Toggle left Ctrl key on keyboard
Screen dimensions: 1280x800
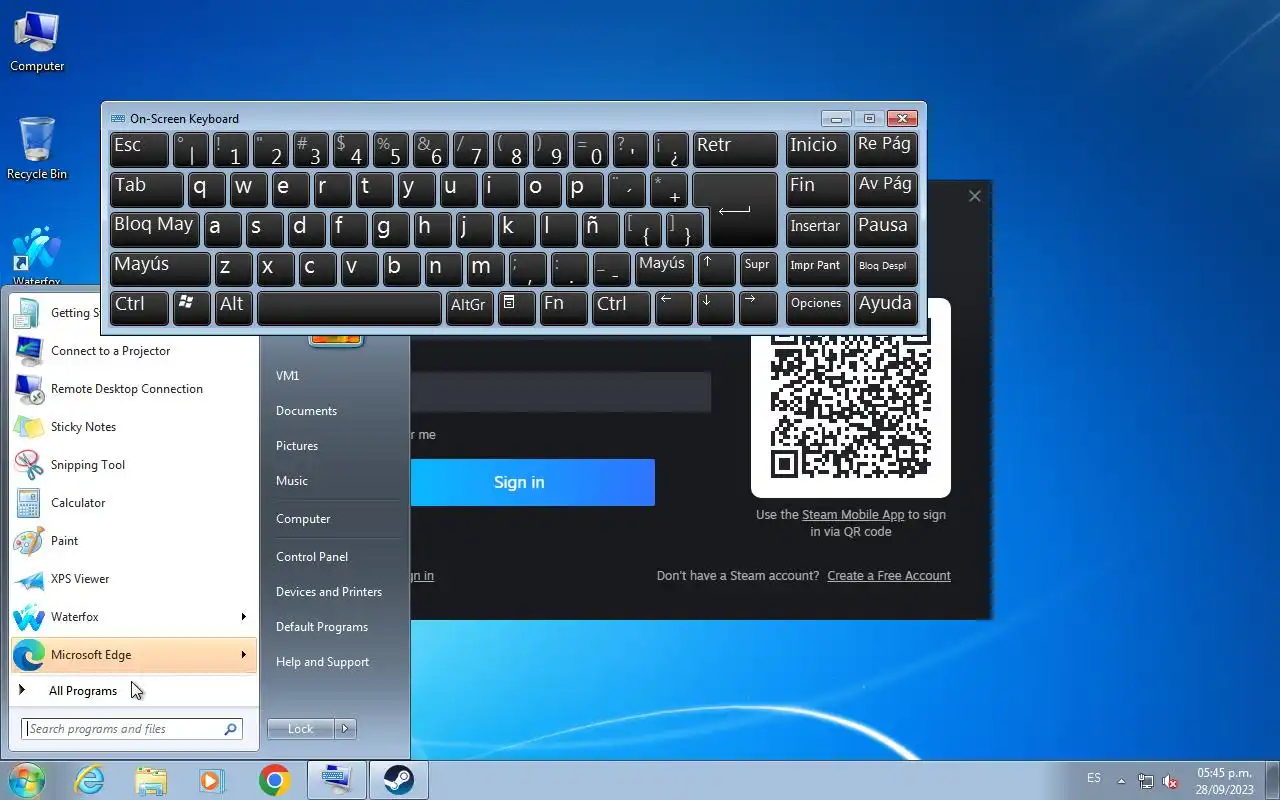139,308
